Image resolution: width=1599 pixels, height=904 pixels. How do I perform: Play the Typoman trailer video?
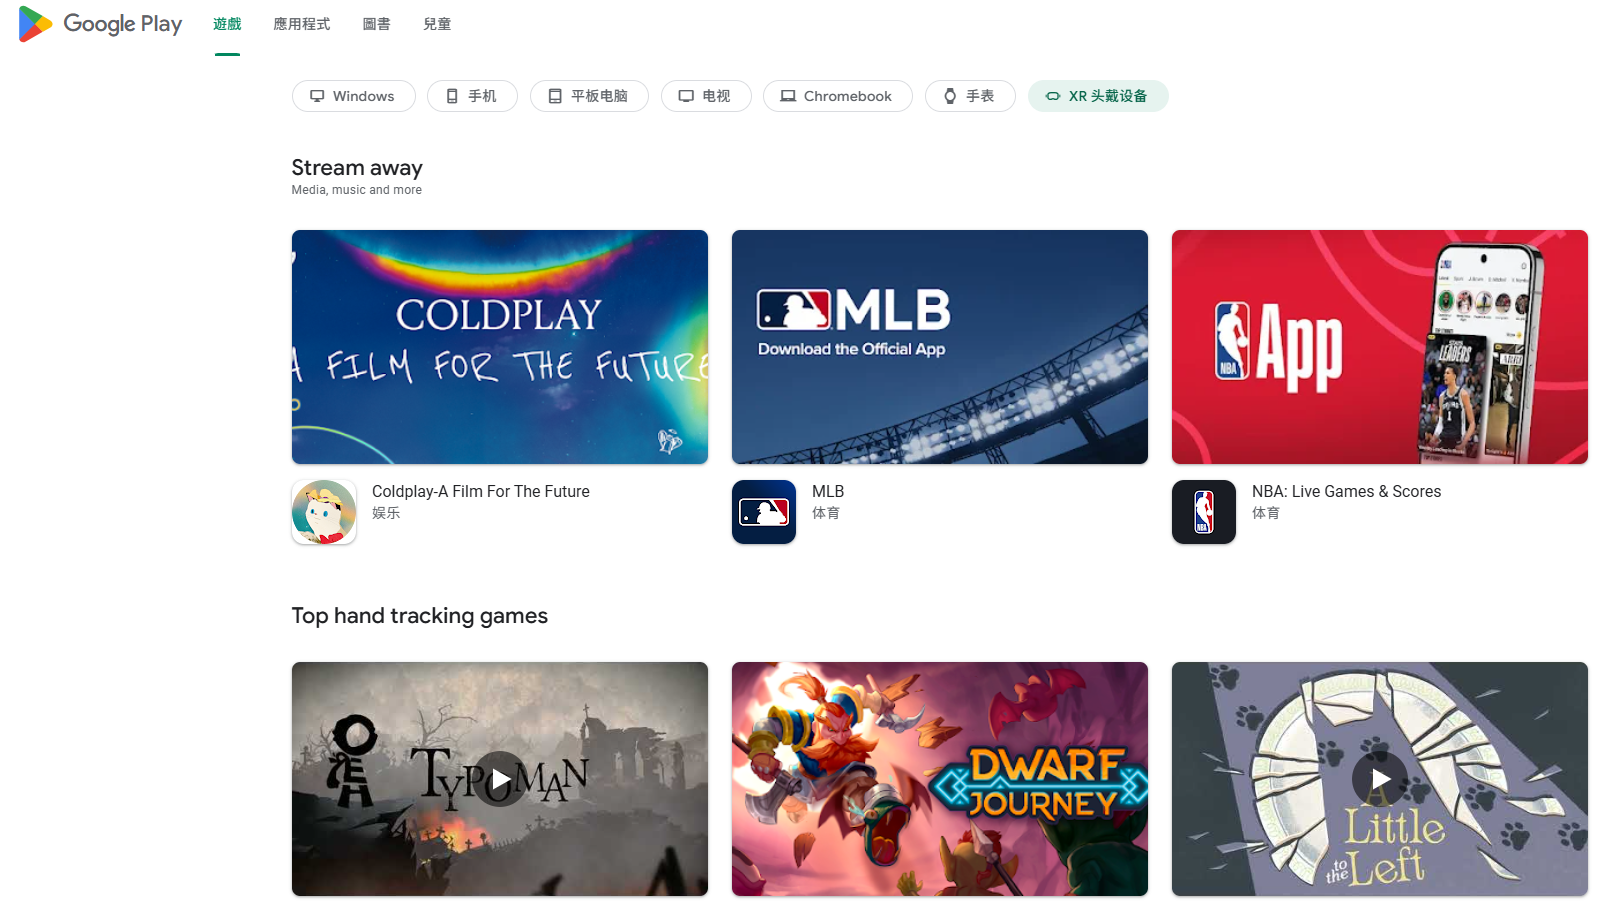point(500,779)
